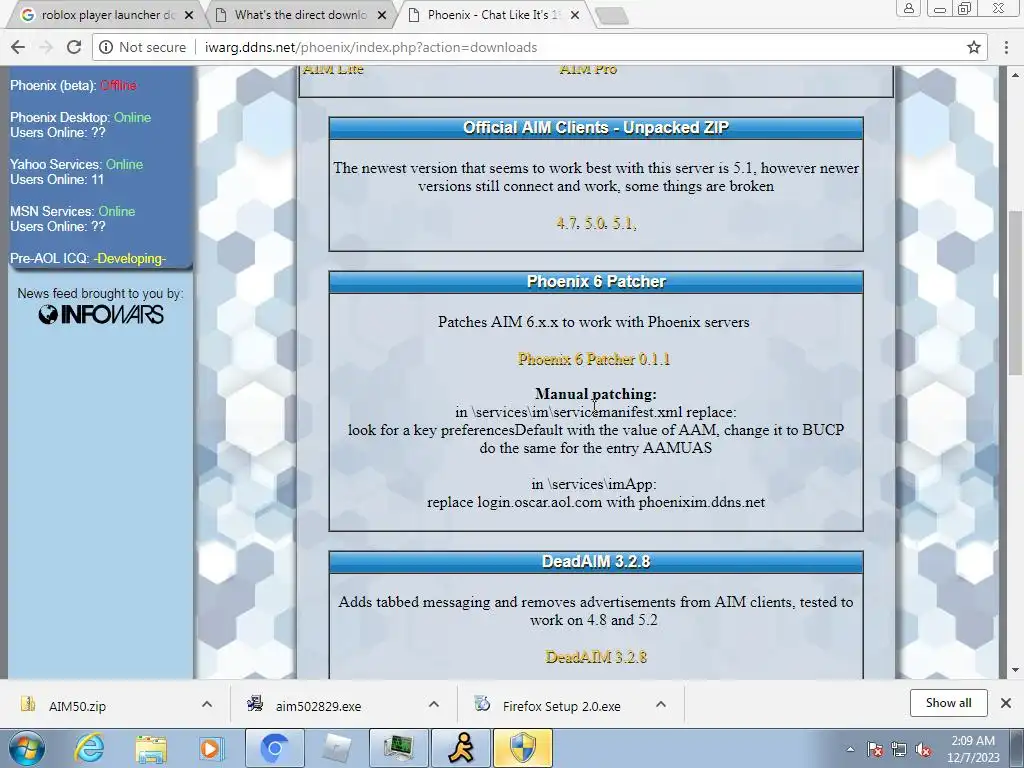Launch Internet Explorer from the taskbar
This screenshot has width=1024, height=768.
coord(89,748)
